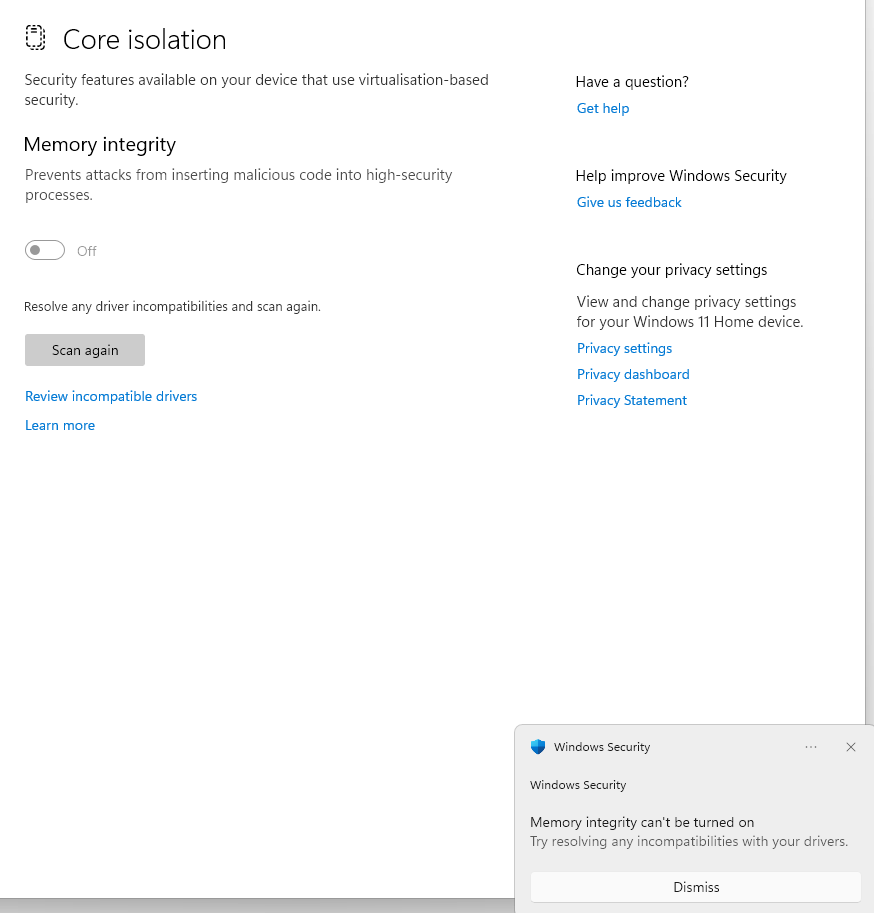Image resolution: width=874 pixels, height=913 pixels.
Task: Click 'Memory integrity can't be turned on' text
Action: (x=642, y=822)
